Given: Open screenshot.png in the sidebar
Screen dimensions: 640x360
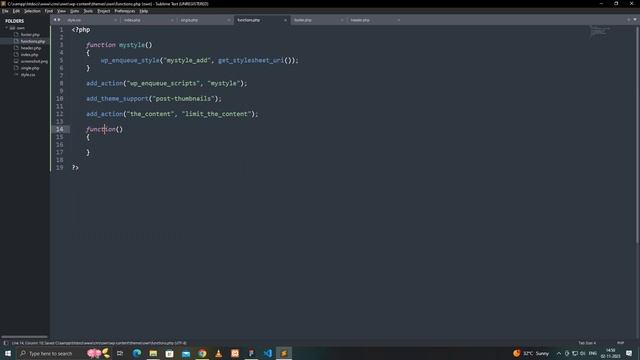Looking at the screenshot, I should pyautogui.click(x=34, y=61).
